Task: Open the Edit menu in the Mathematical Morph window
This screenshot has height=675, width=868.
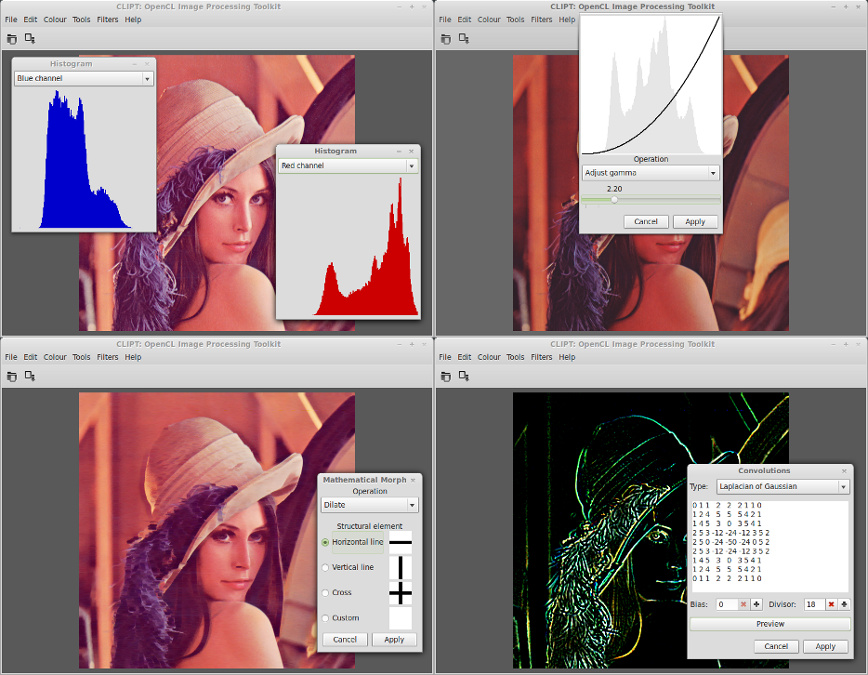Action: (30, 357)
